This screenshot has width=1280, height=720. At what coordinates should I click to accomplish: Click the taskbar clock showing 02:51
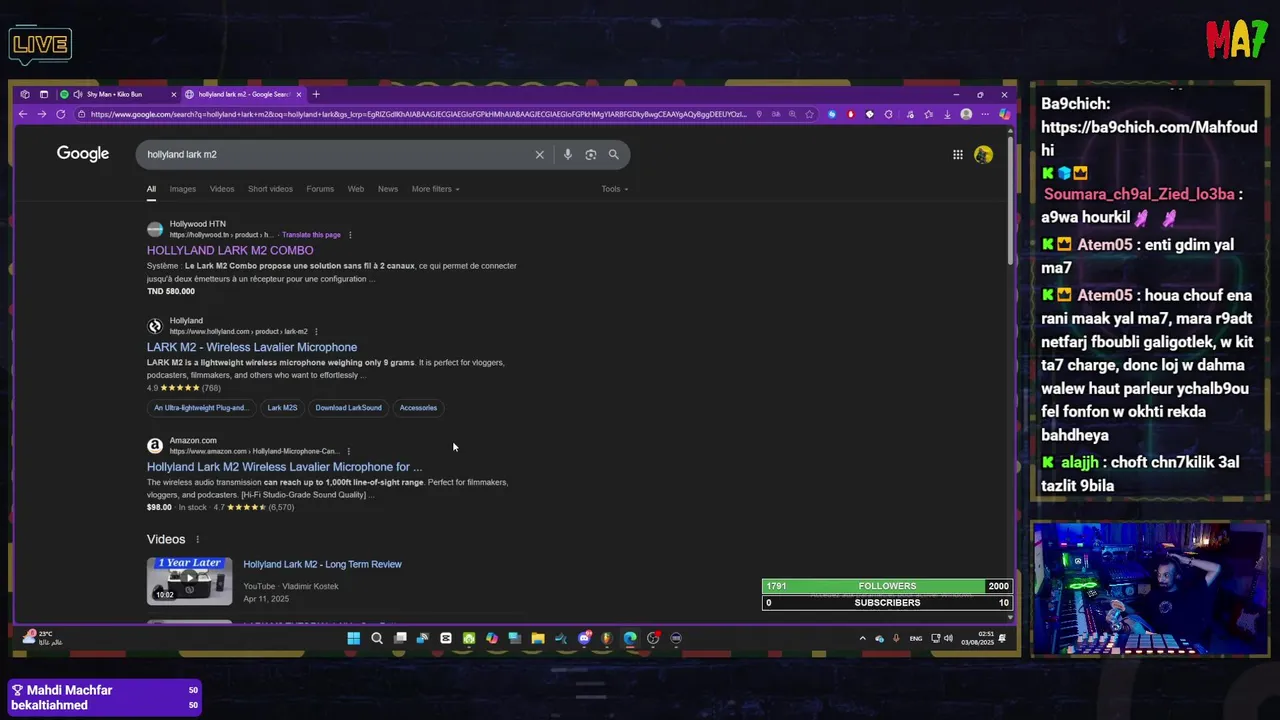tap(978, 638)
